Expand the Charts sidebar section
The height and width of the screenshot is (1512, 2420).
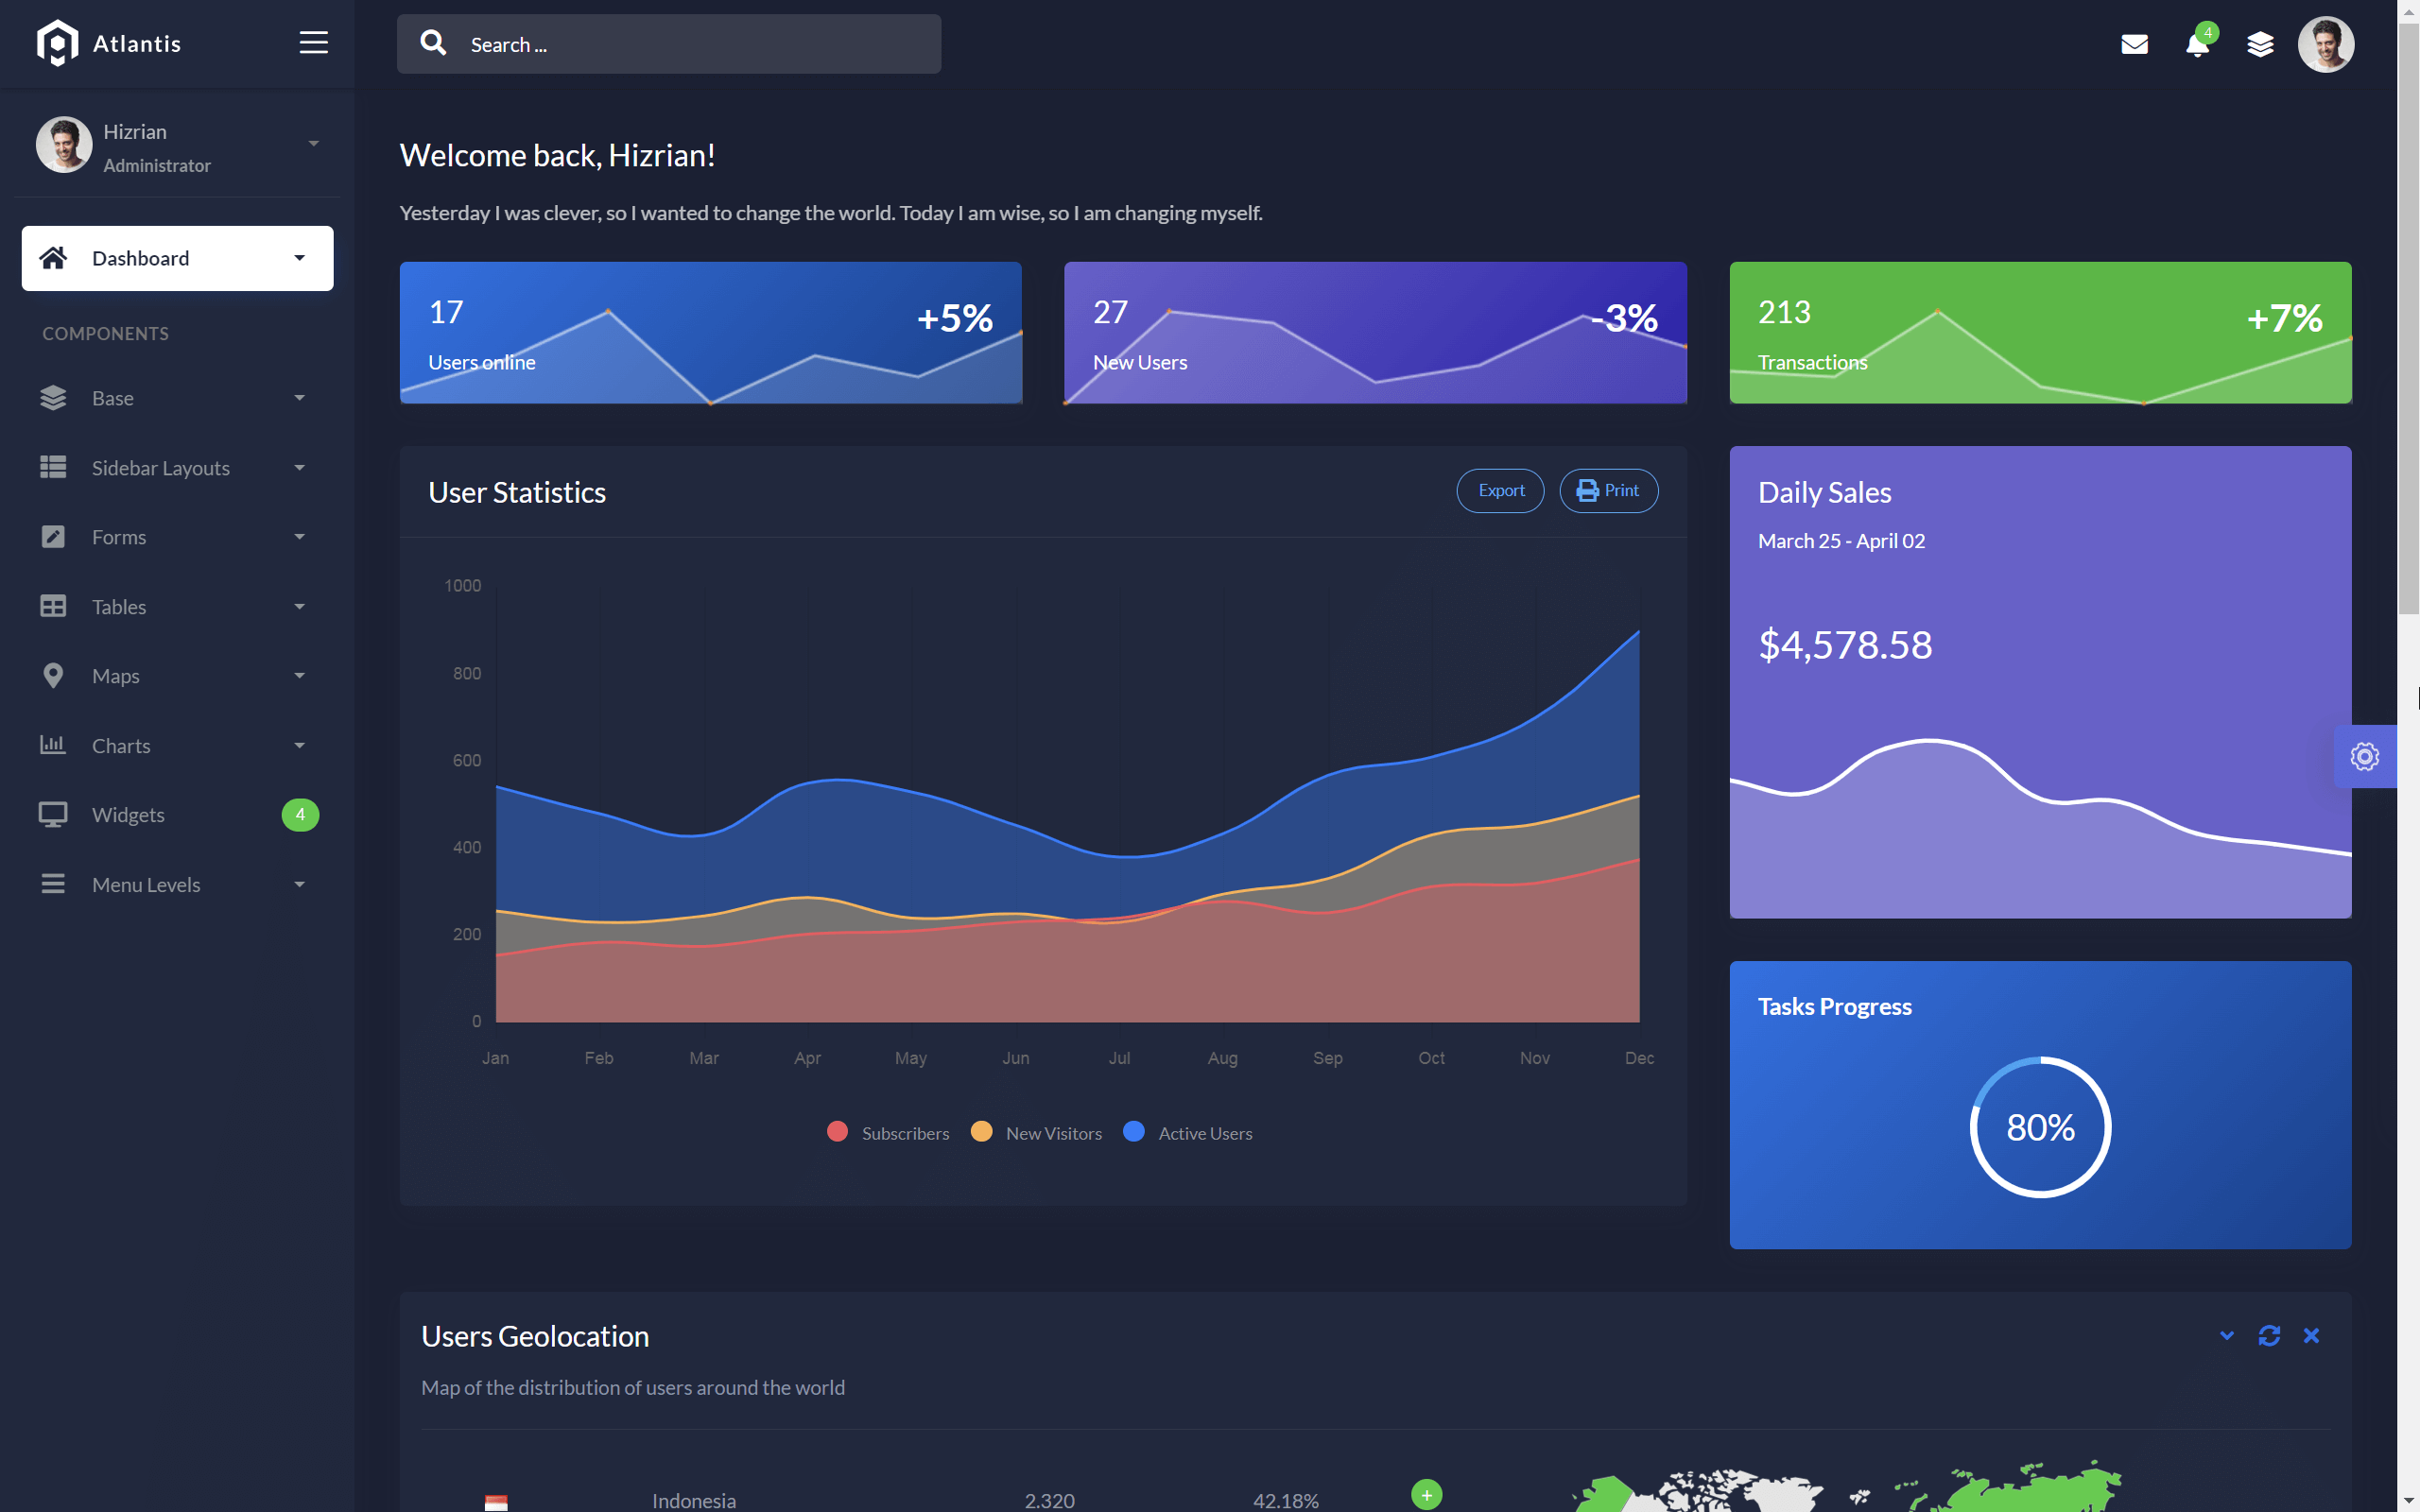[x=176, y=745]
